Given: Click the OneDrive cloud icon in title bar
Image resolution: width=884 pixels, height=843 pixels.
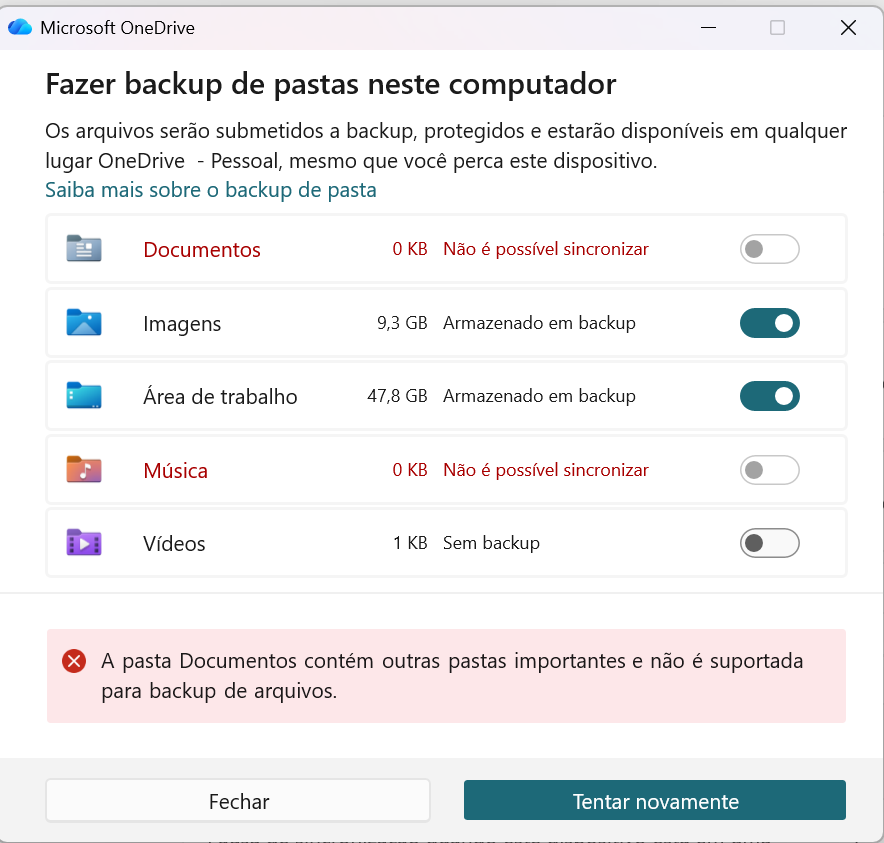Looking at the screenshot, I should click(20, 27).
